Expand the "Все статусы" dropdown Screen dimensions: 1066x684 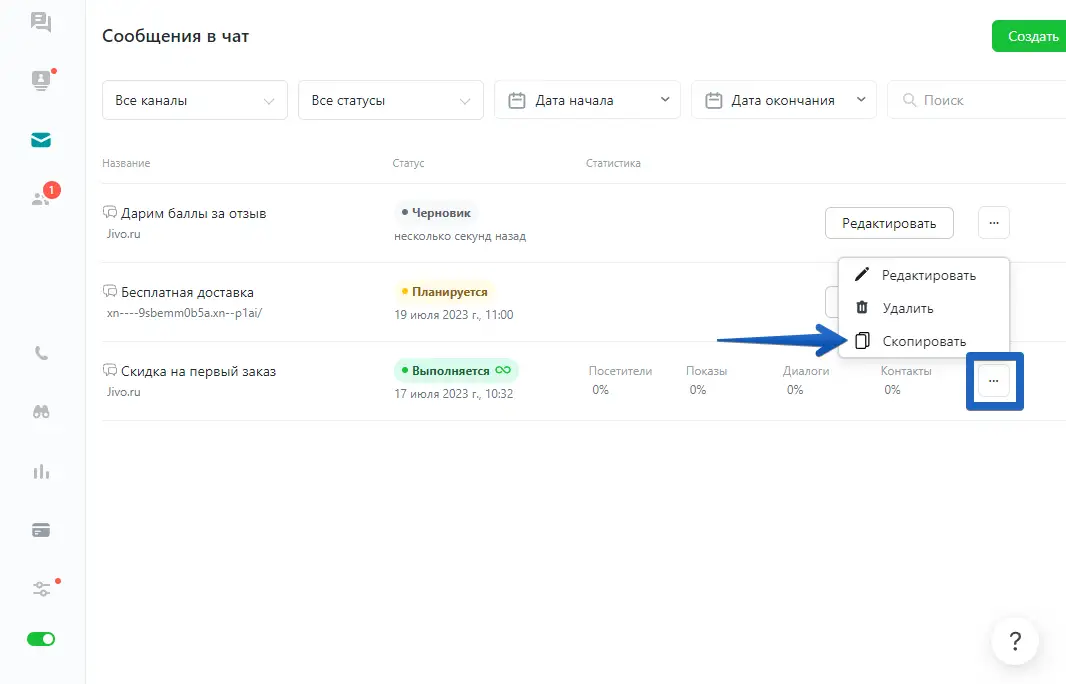coord(391,100)
